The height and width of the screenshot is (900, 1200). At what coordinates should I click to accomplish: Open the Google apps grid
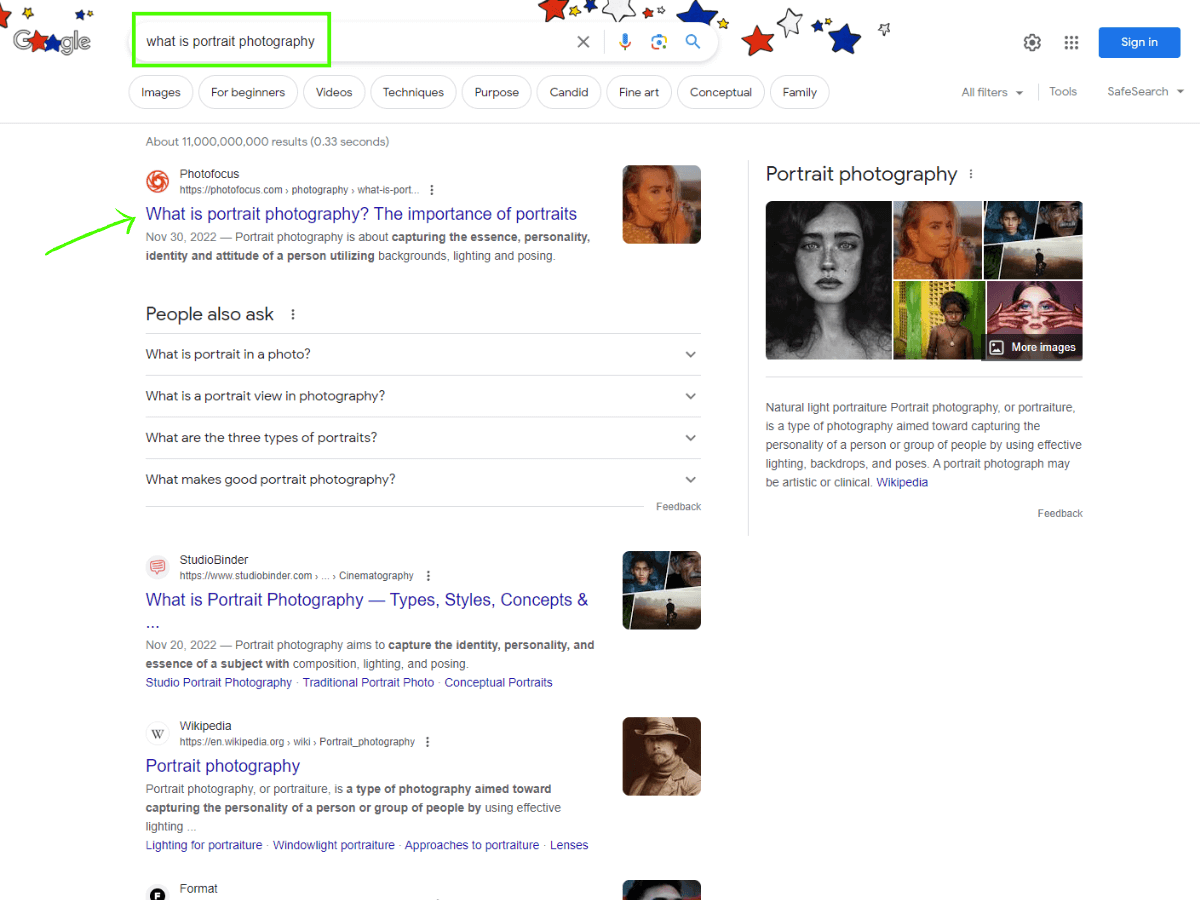[1071, 42]
